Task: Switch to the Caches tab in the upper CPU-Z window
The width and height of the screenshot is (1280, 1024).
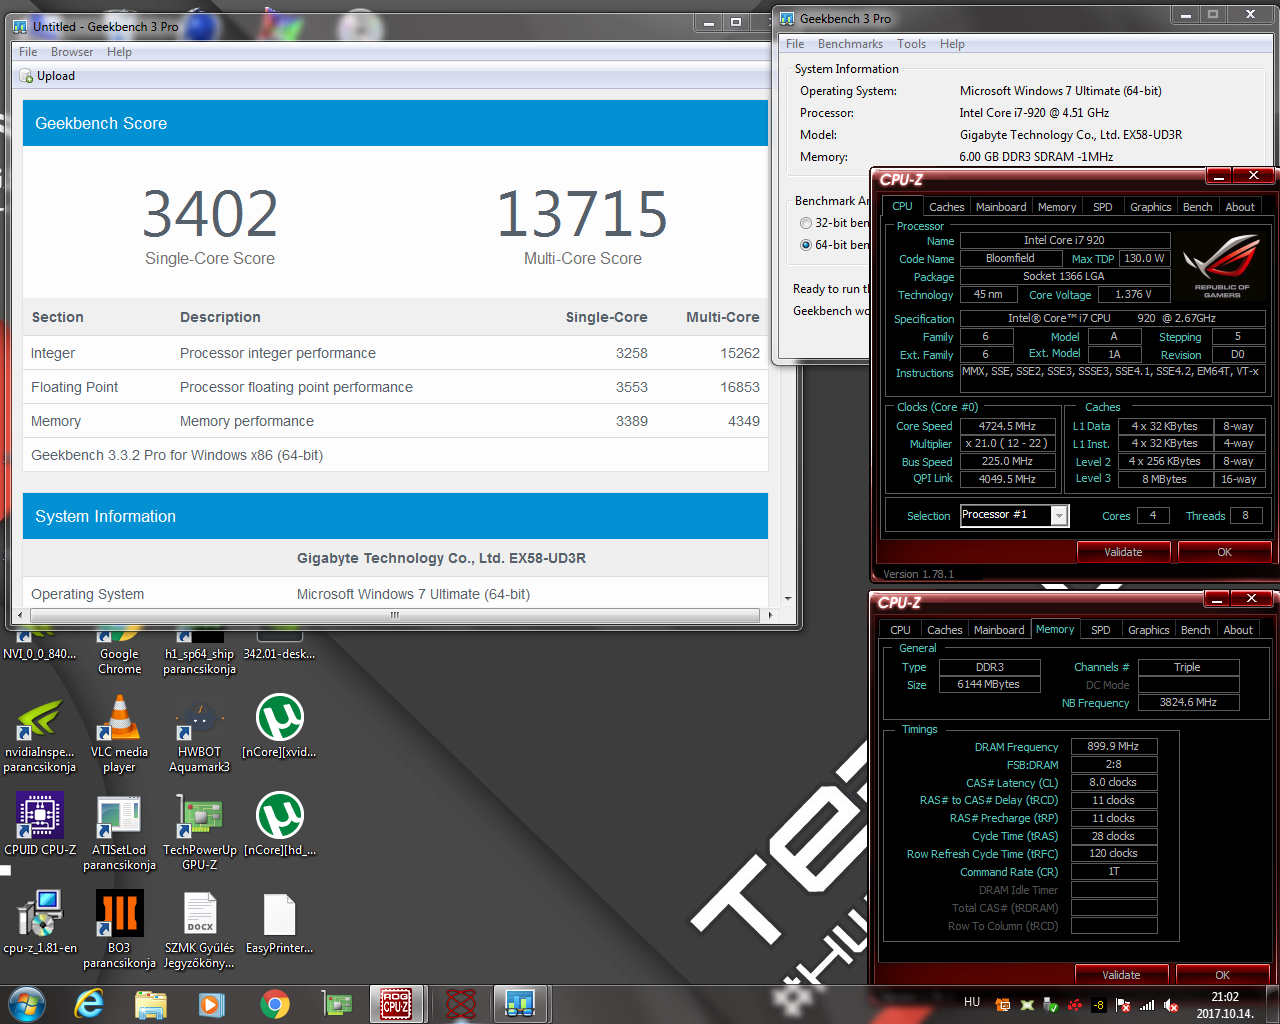Action: pyautogui.click(x=946, y=207)
